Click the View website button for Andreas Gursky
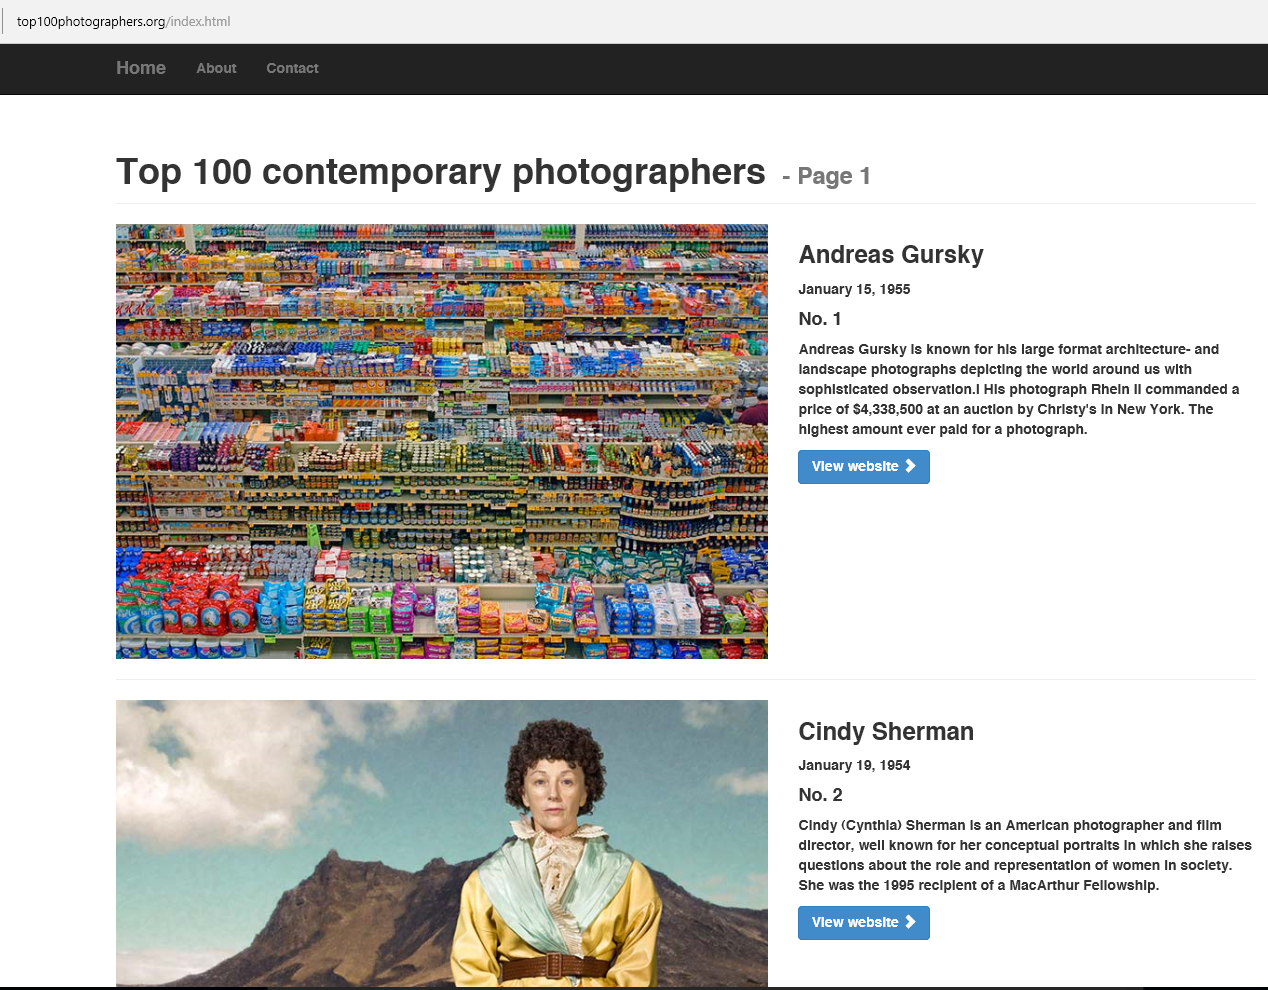 [x=864, y=467]
